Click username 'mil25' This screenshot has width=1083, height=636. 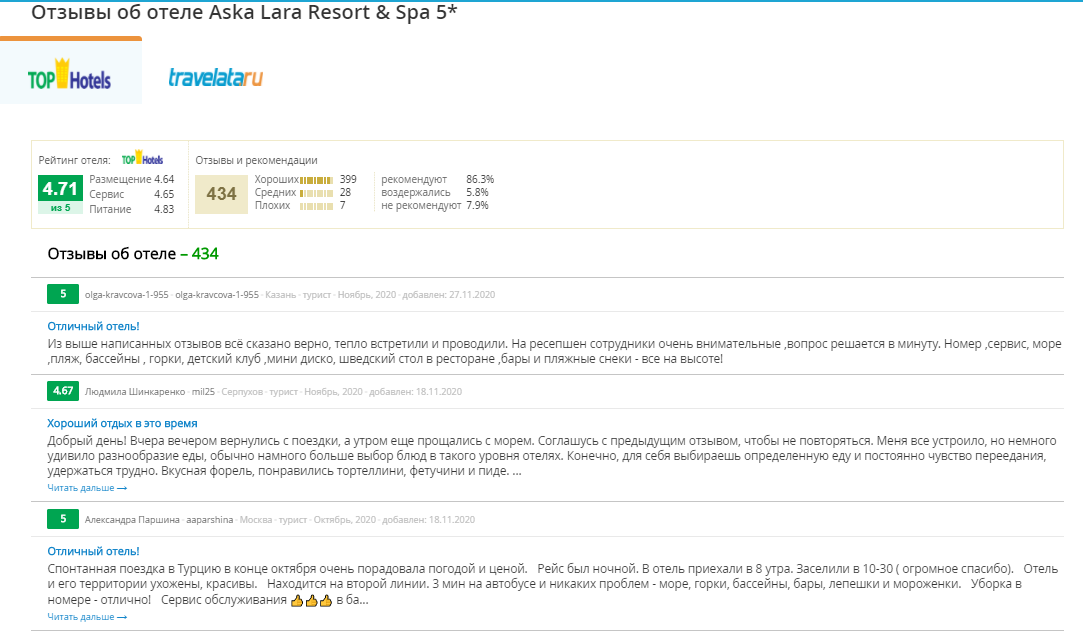(203, 392)
